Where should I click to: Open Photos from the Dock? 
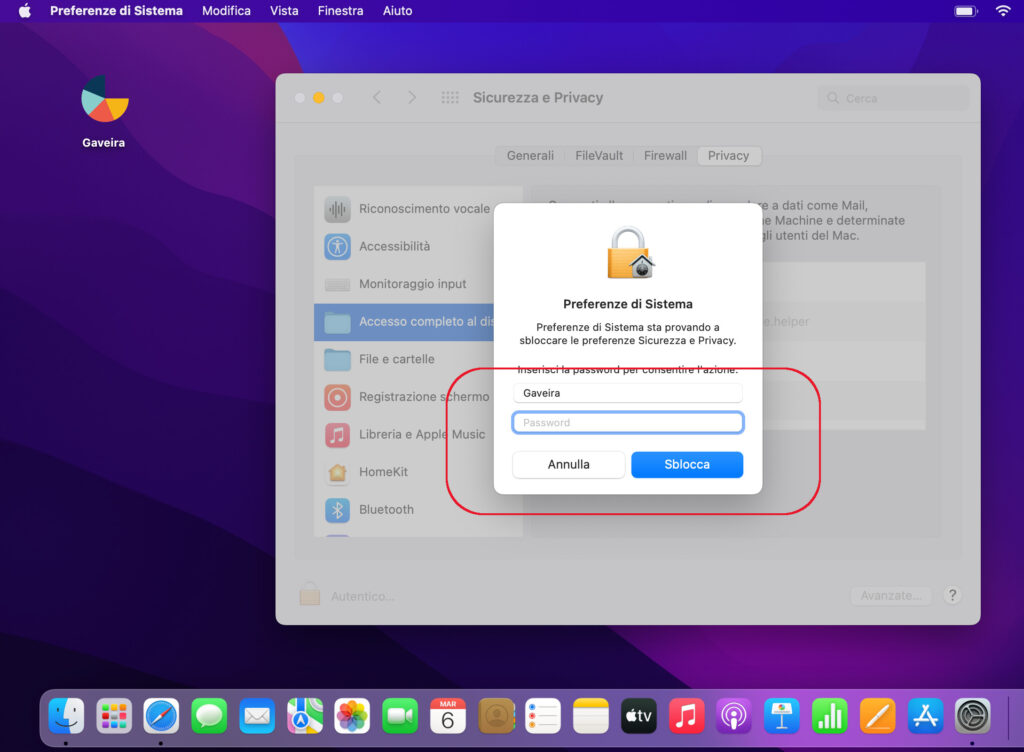click(x=352, y=715)
